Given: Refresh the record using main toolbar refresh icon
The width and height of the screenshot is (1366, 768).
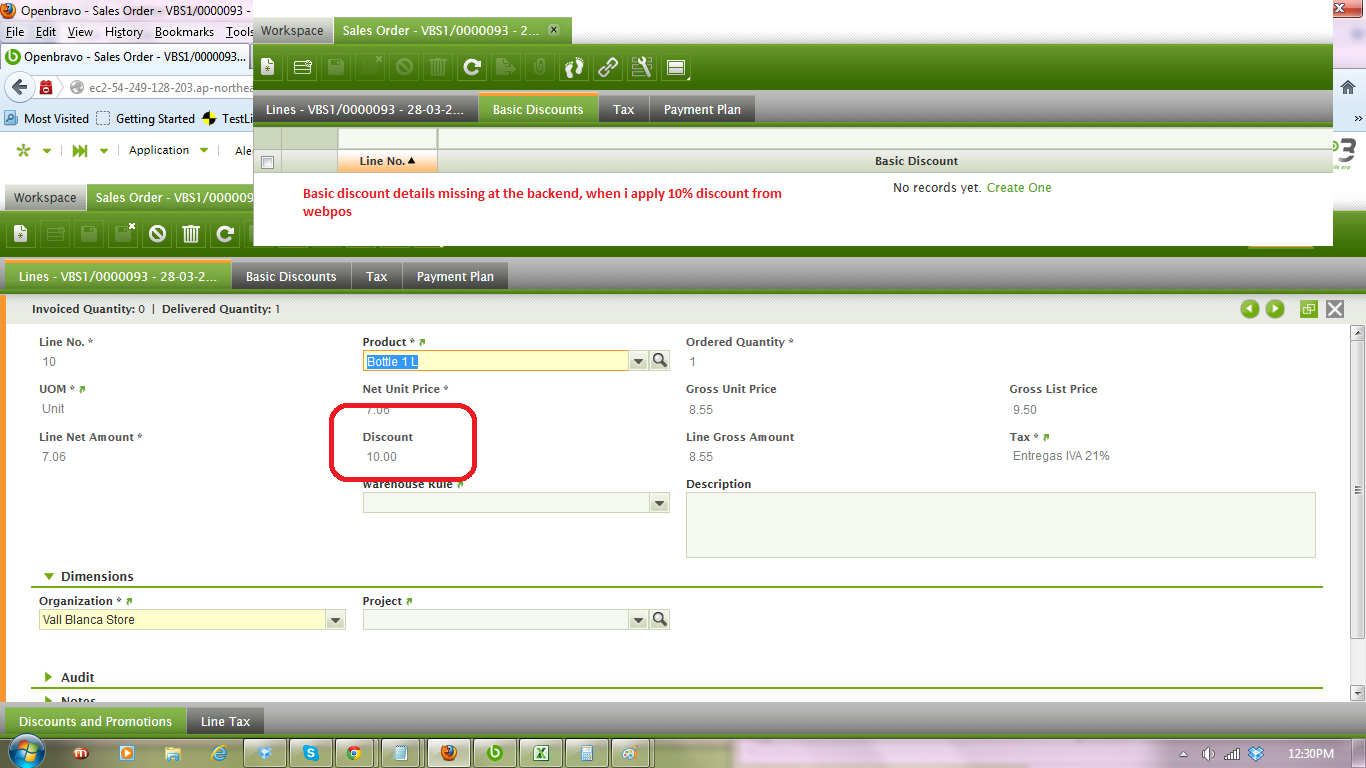Looking at the screenshot, I should (x=225, y=234).
